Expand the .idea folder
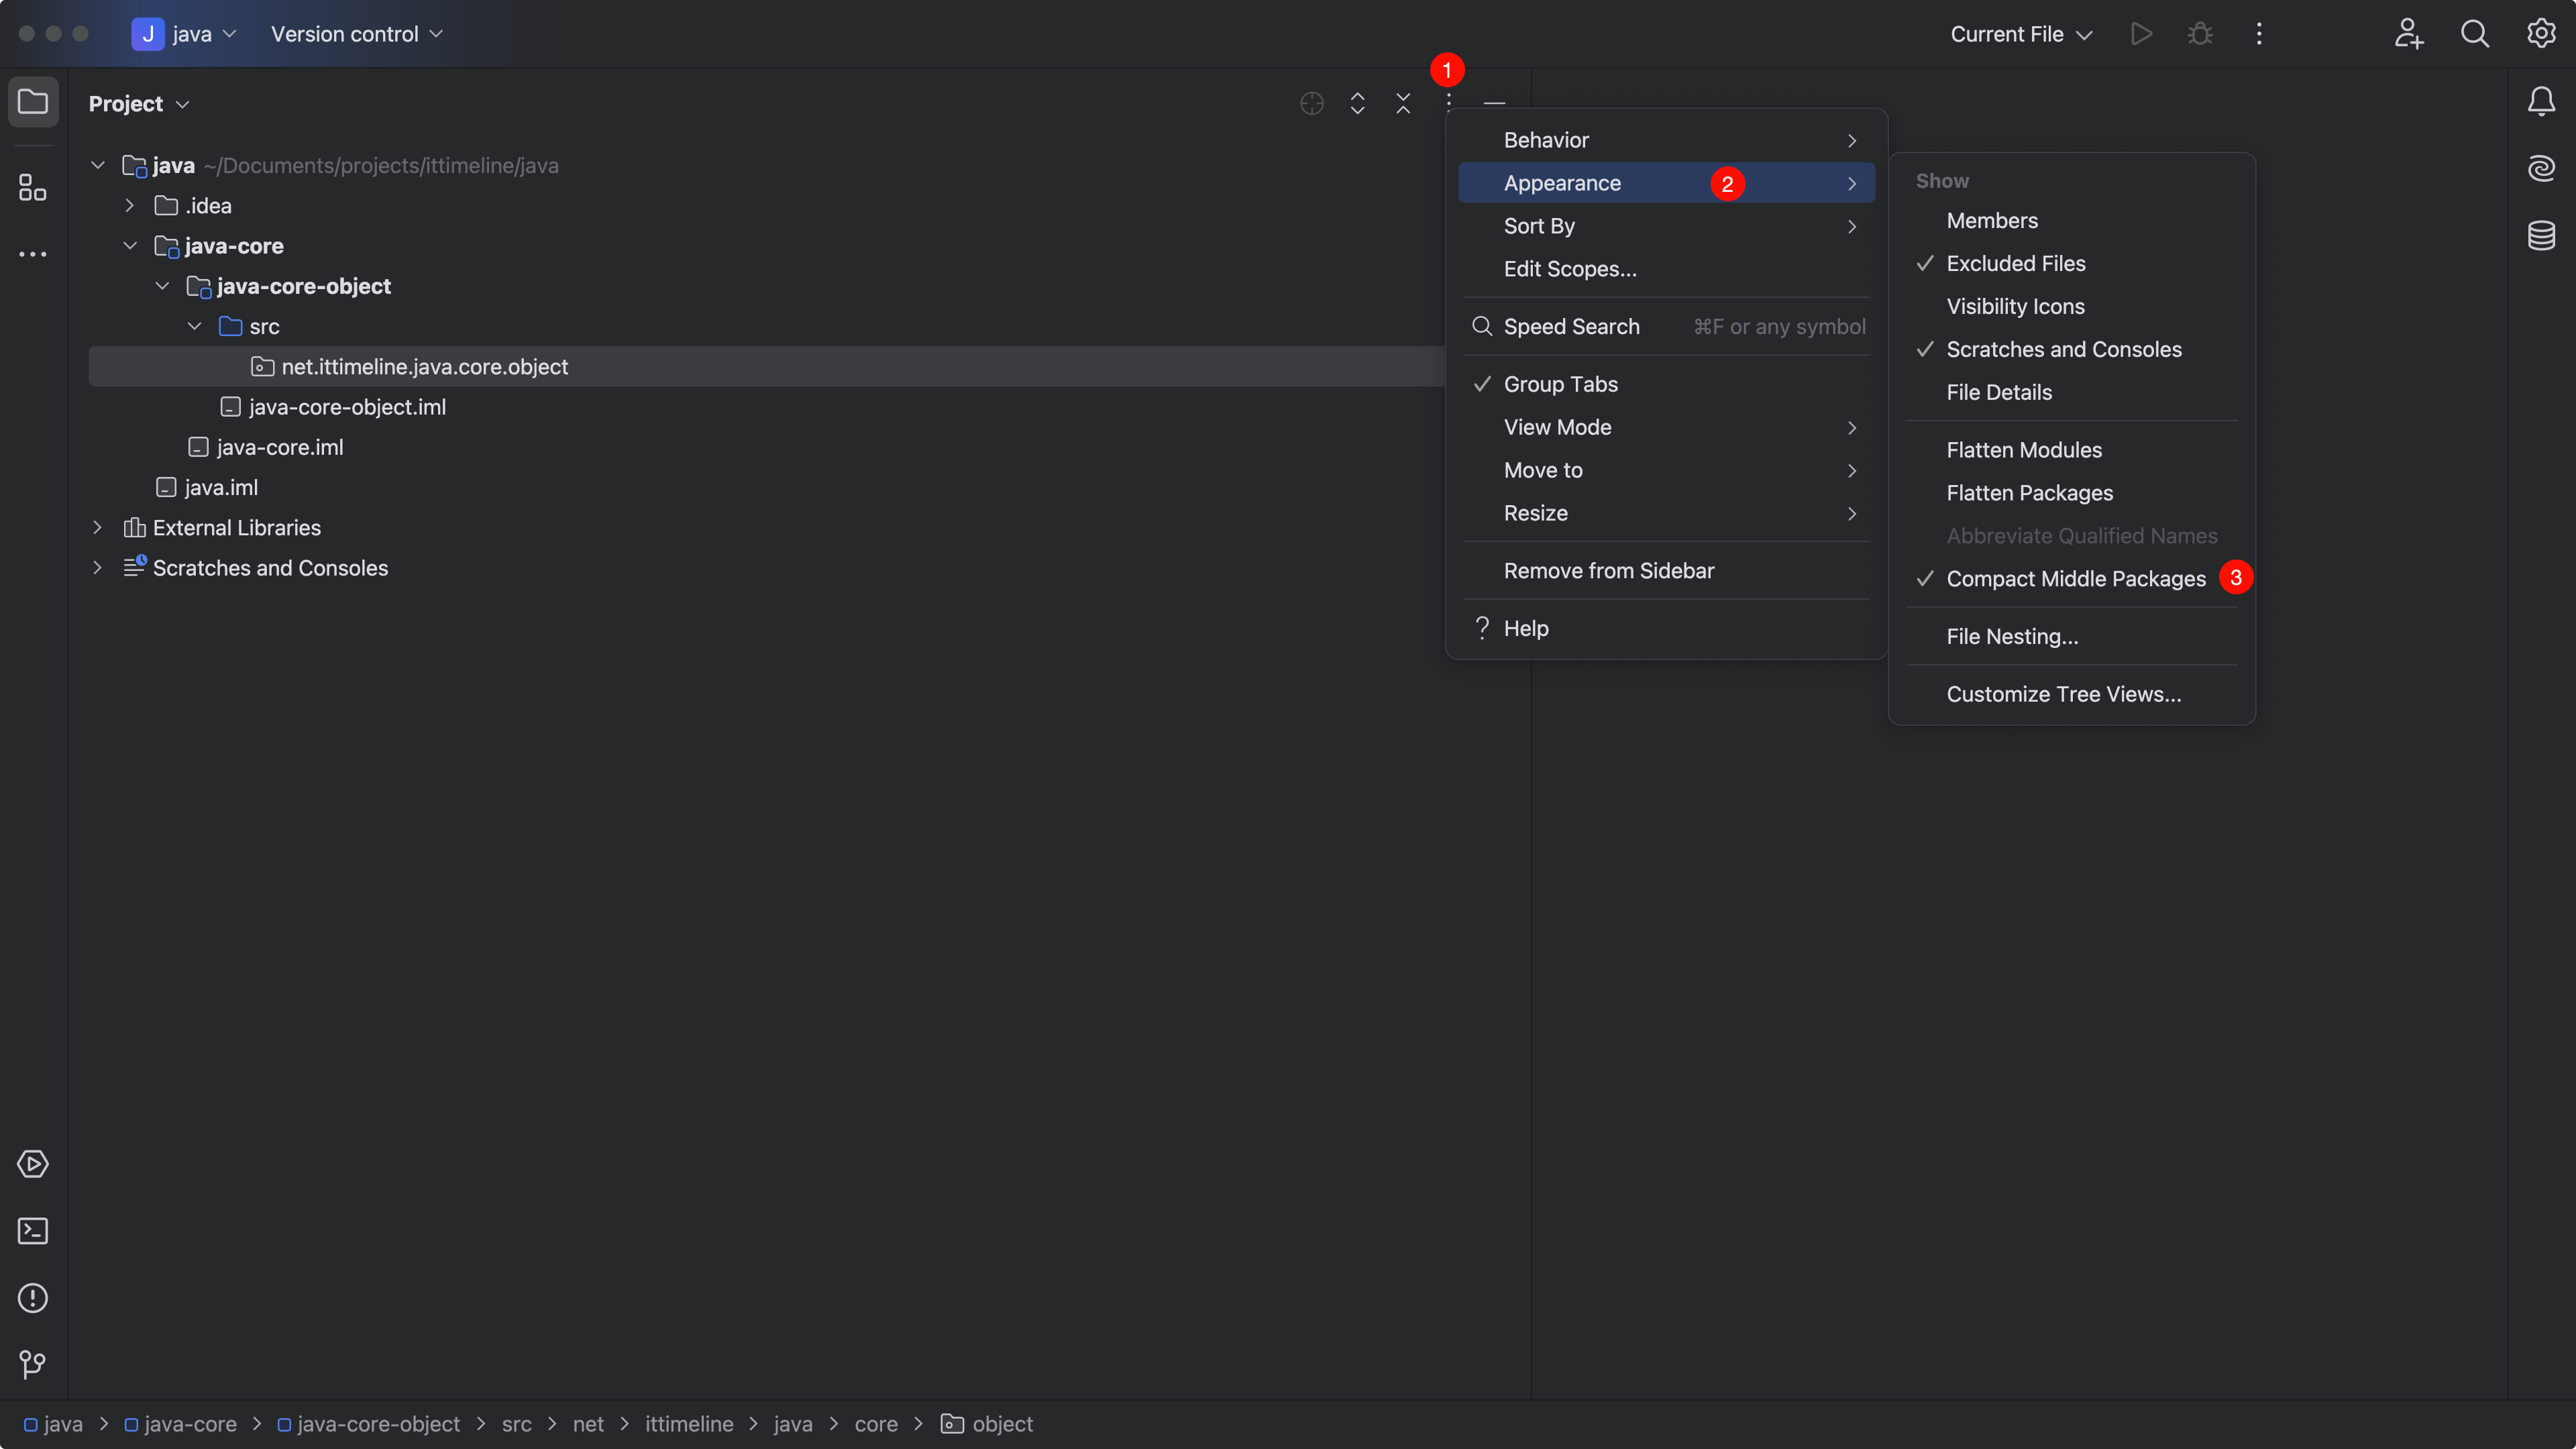 pos(129,206)
